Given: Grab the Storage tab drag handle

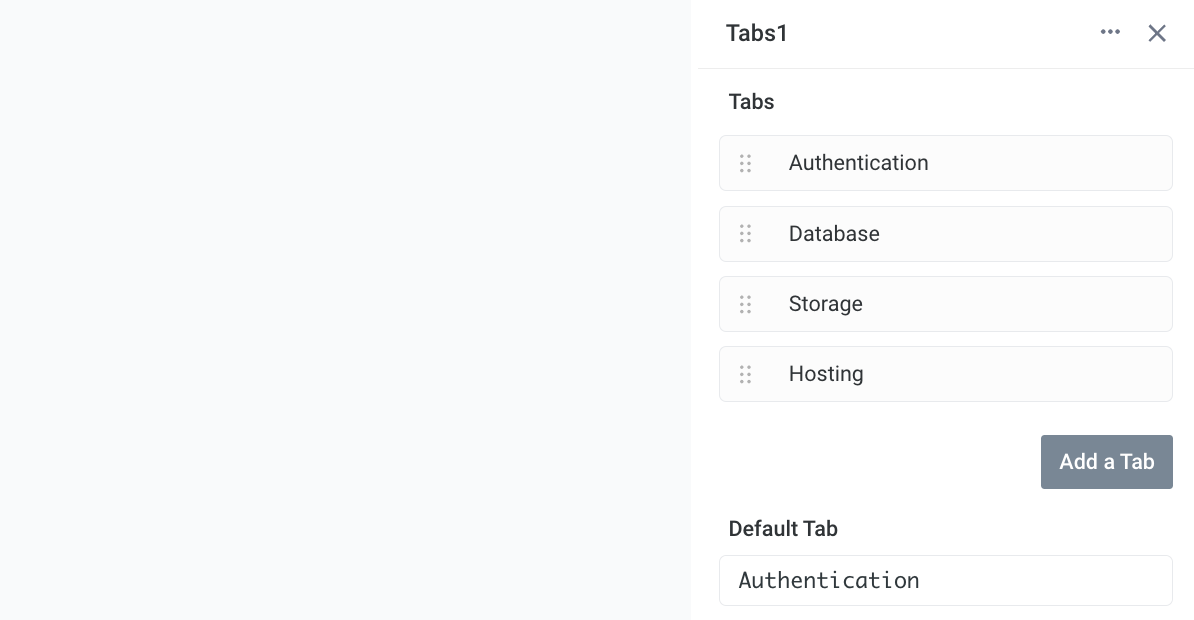Looking at the screenshot, I should tap(745, 304).
